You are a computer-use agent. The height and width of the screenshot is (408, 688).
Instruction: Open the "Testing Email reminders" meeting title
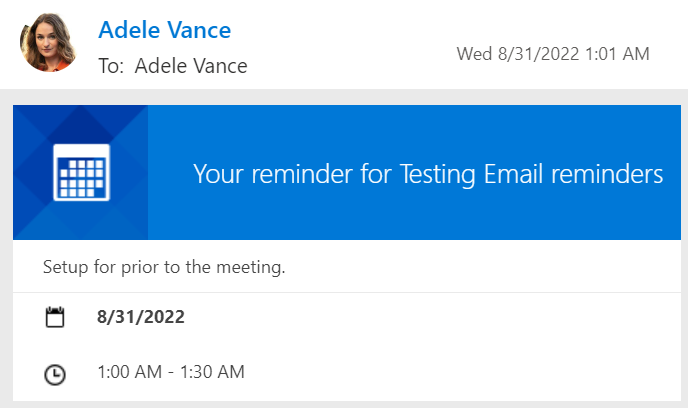click(x=531, y=174)
